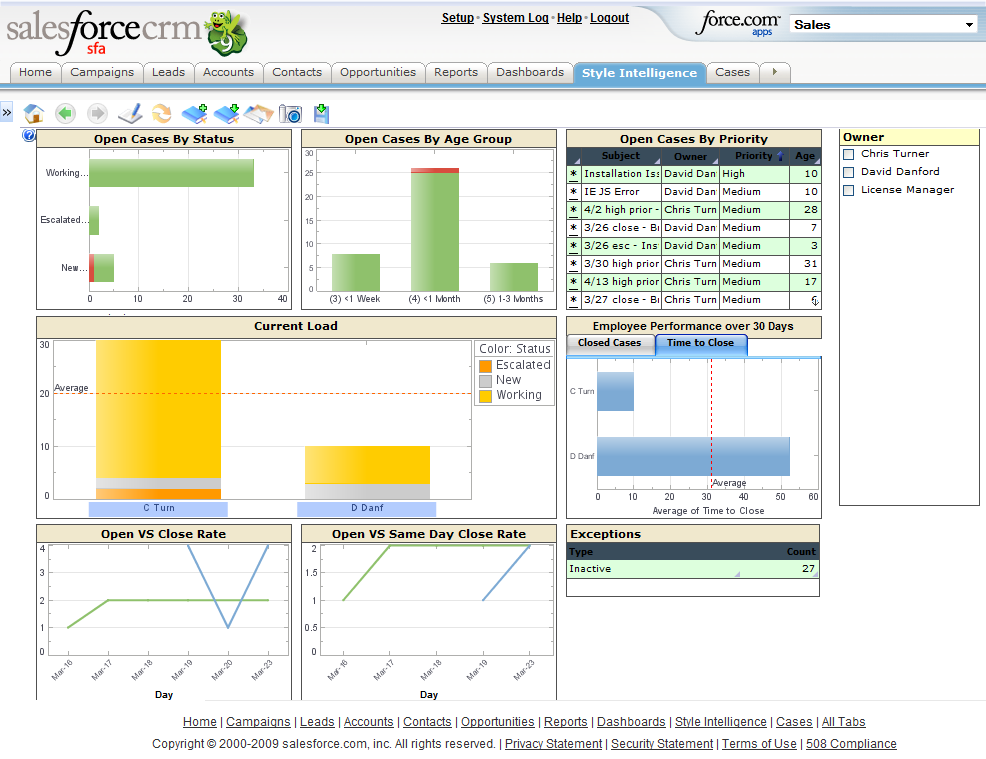Open the Privacy Statement footer link
This screenshot has width=986, height=759.
pyautogui.click(x=553, y=744)
